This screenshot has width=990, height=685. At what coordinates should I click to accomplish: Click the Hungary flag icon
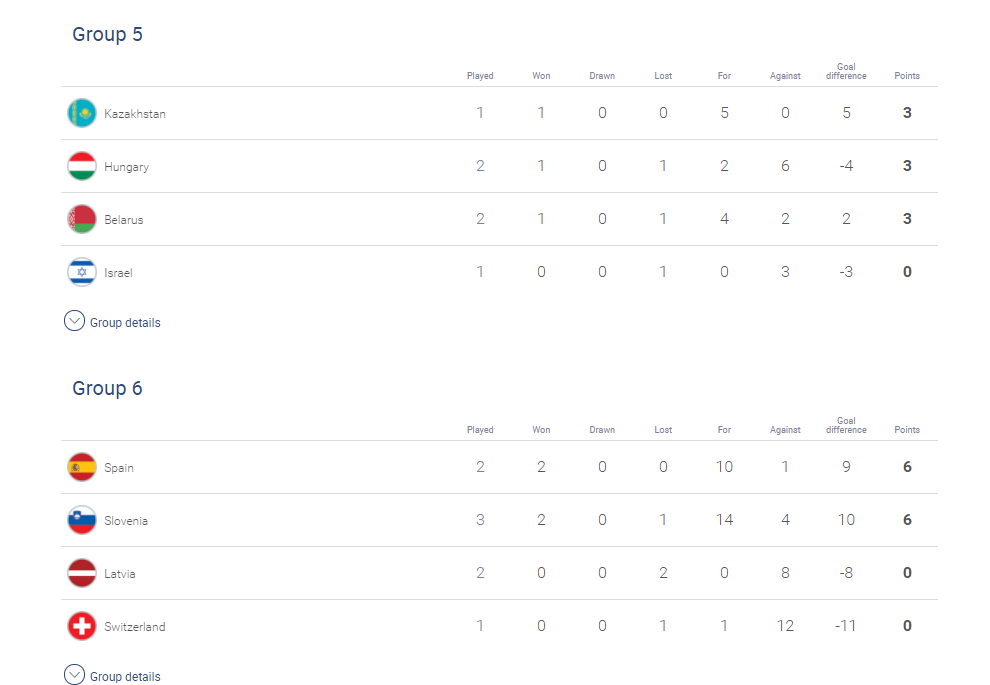point(82,167)
